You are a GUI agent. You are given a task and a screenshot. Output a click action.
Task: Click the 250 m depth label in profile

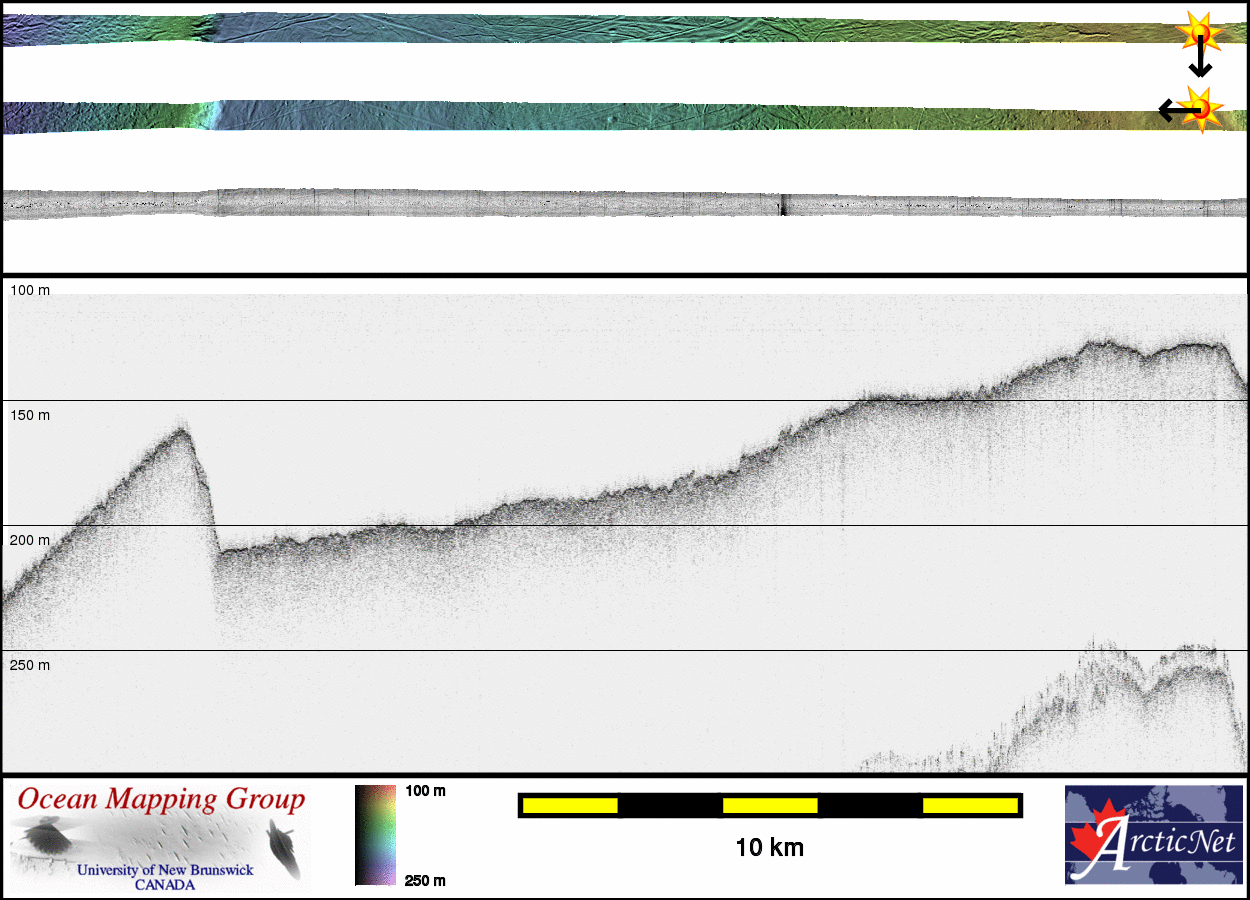click(x=30, y=665)
